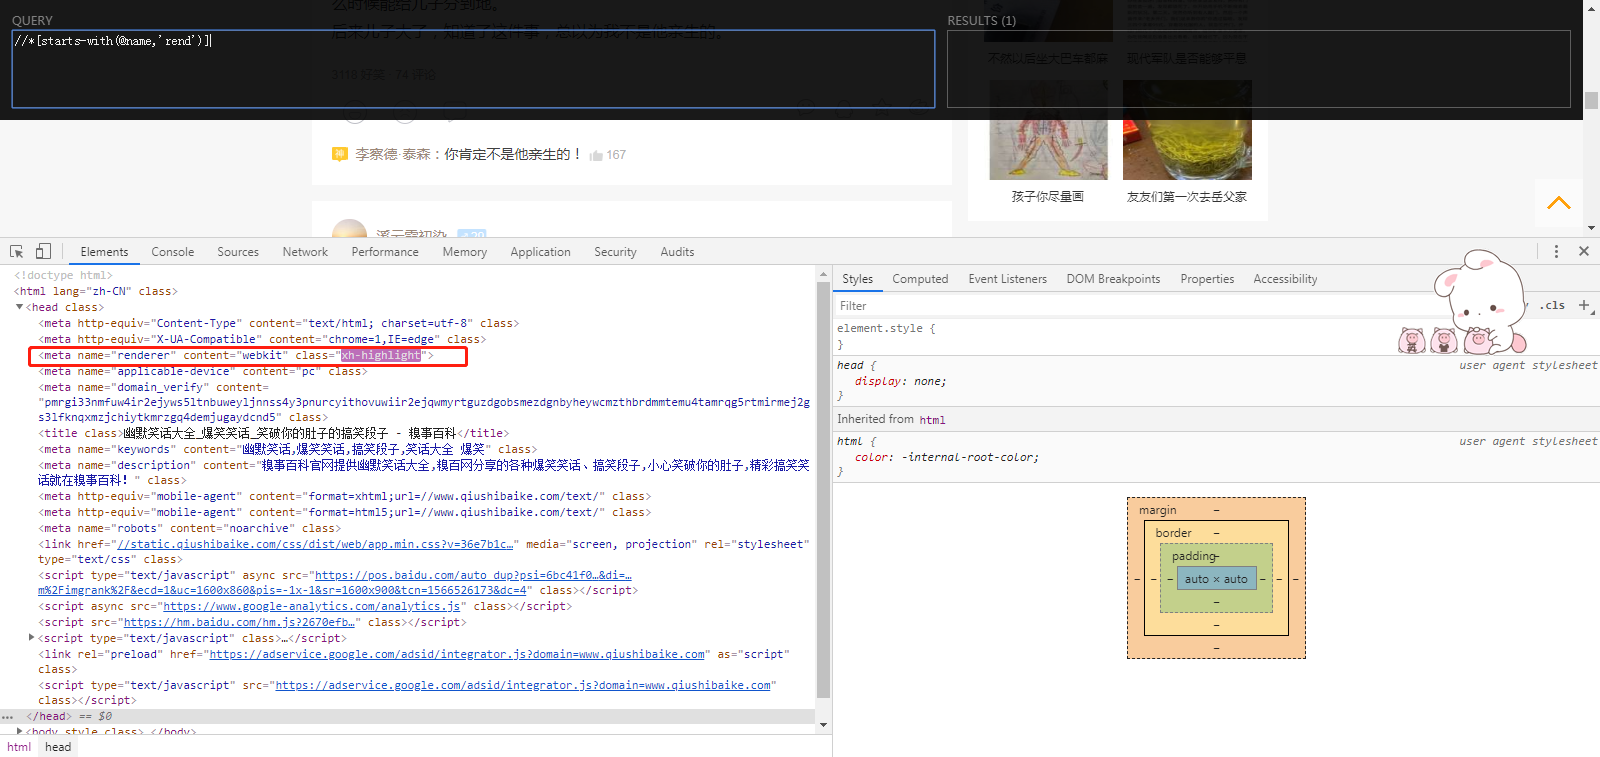Open the Console tab

172,252
